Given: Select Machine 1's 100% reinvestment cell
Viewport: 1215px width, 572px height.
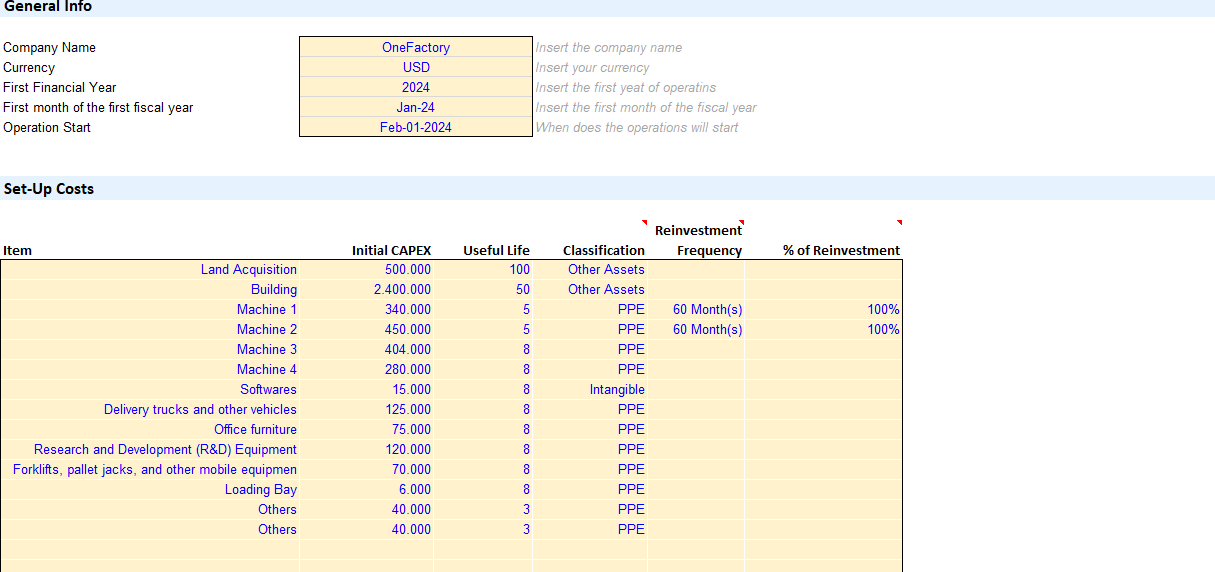Looking at the screenshot, I should pyautogui.click(x=824, y=309).
